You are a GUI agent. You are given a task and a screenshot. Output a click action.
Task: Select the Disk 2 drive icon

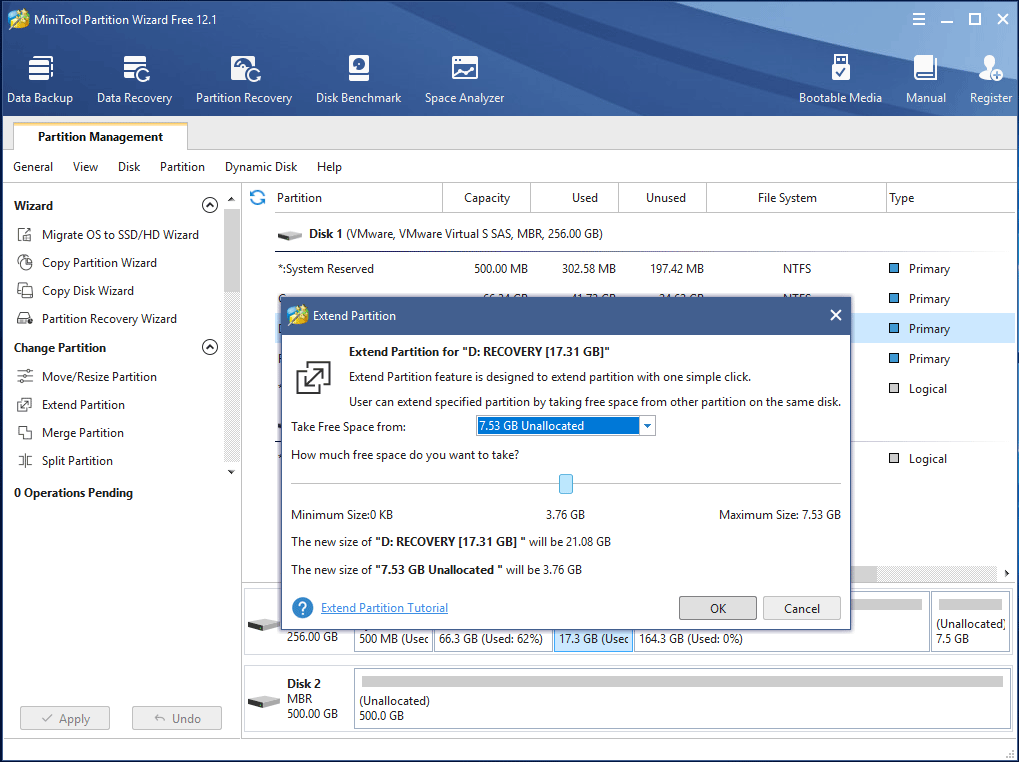[x=264, y=702]
